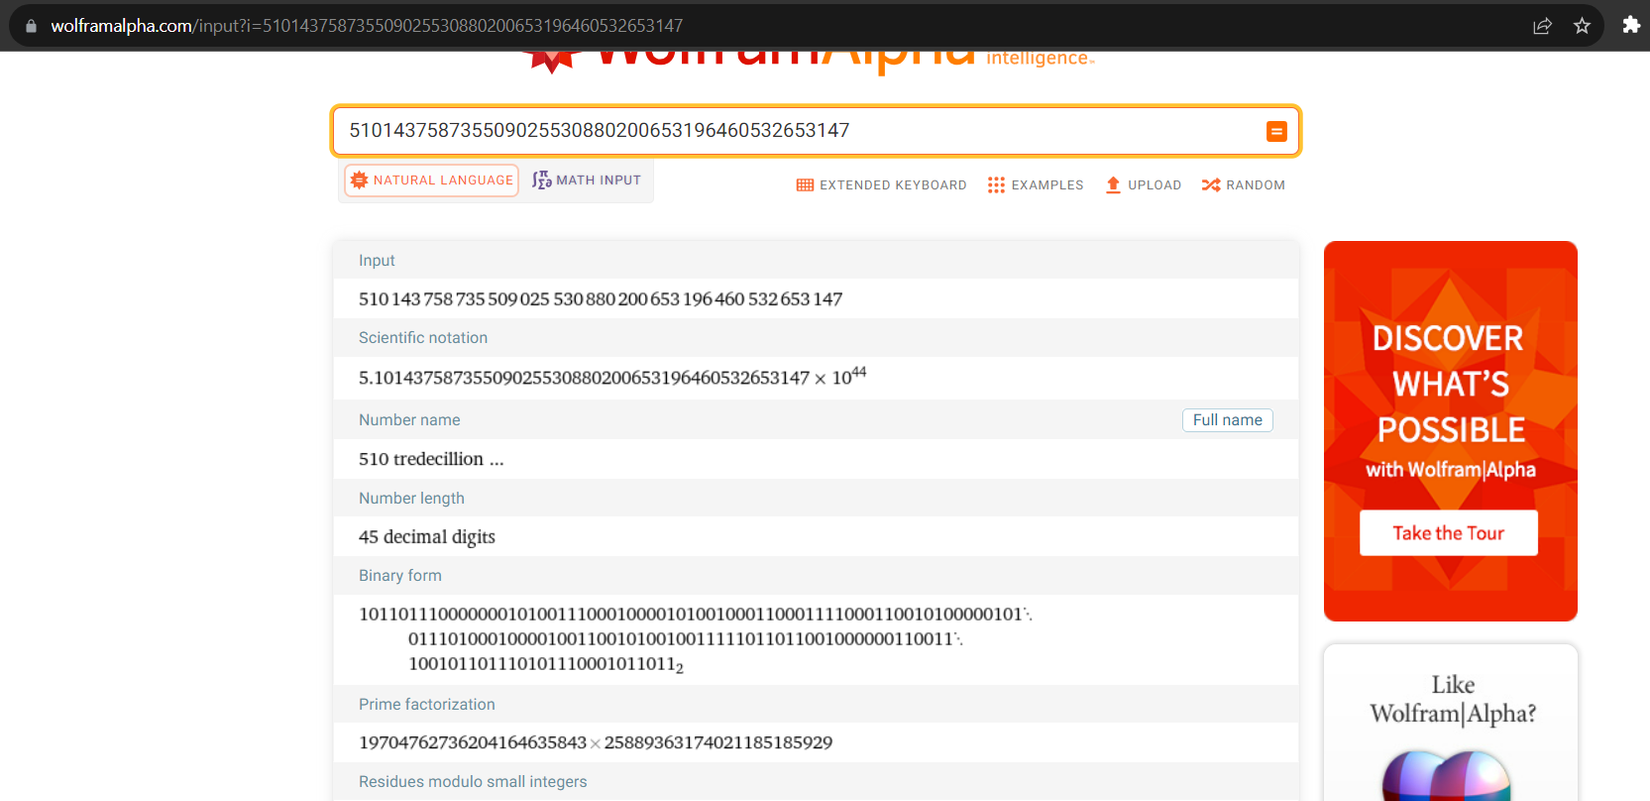Click the Full name button
The height and width of the screenshot is (801, 1650).
click(x=1227, y=420)
